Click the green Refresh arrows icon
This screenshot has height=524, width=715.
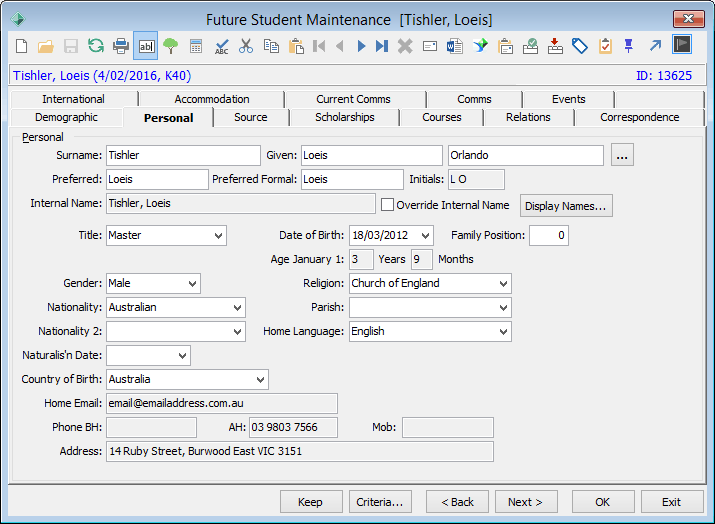(96, 46)
